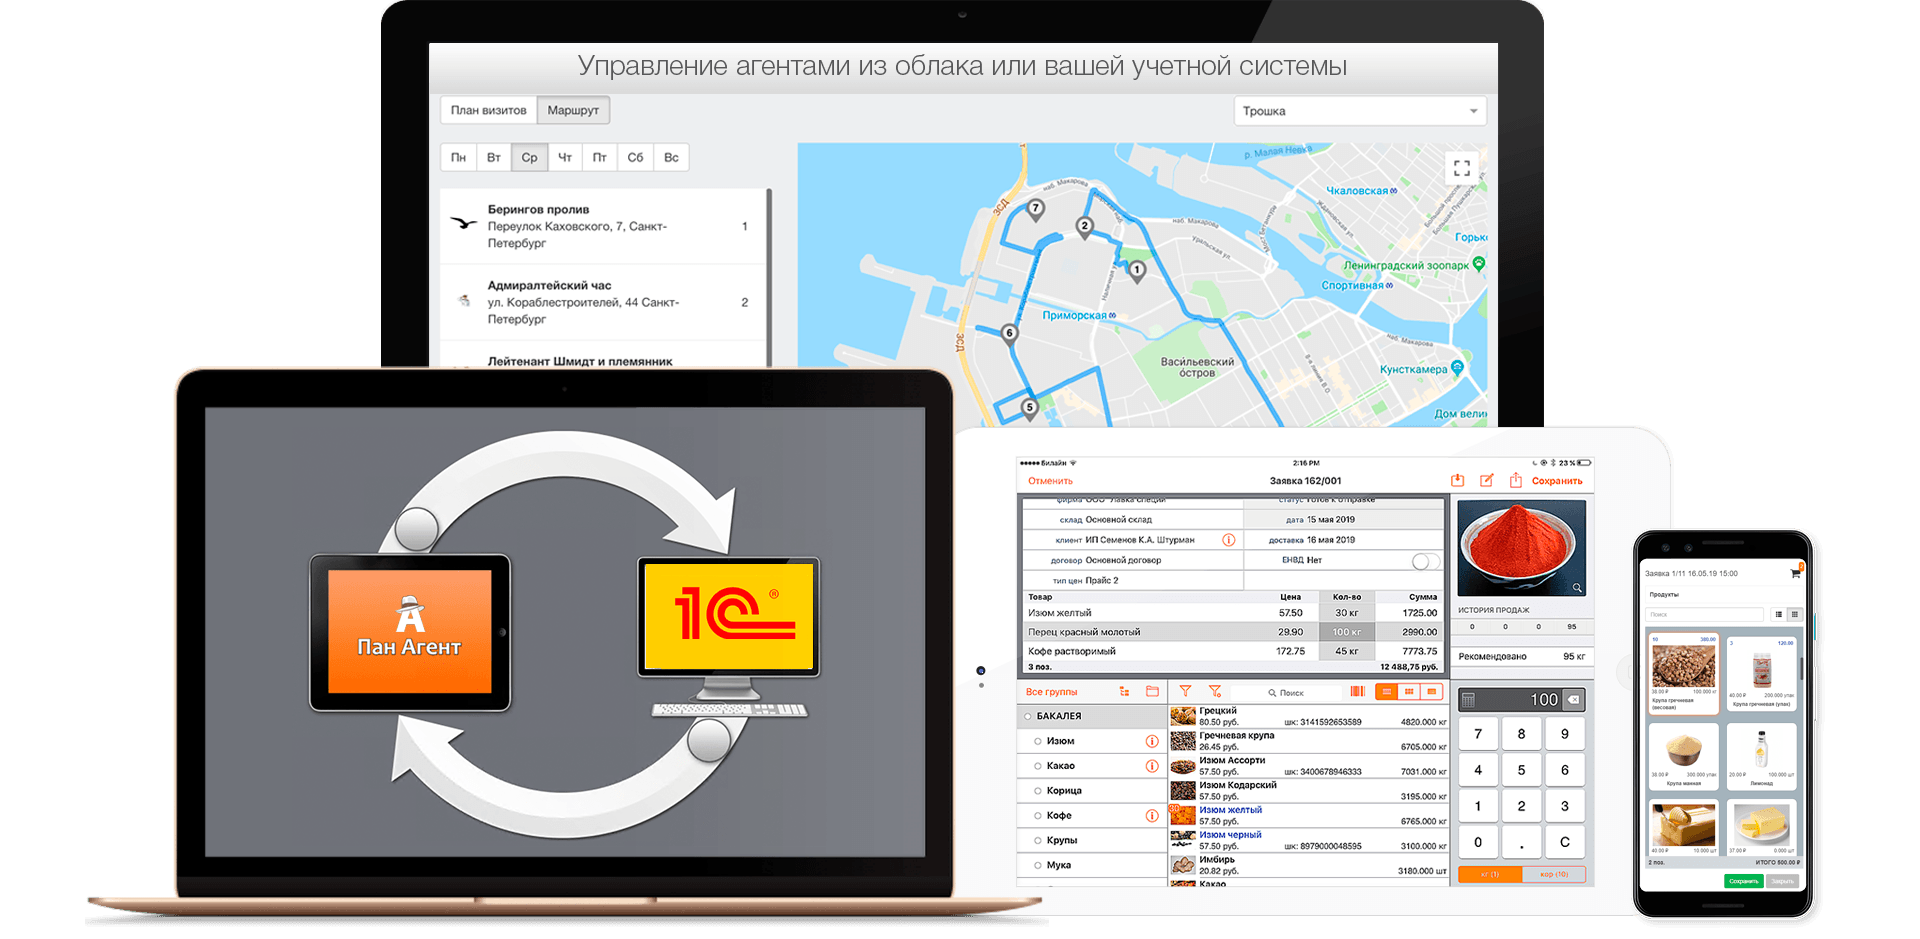The height and width of the screenshot is (939, 1920).
Task: Open the info icon for Изюм group
Action: (1152, 742)
